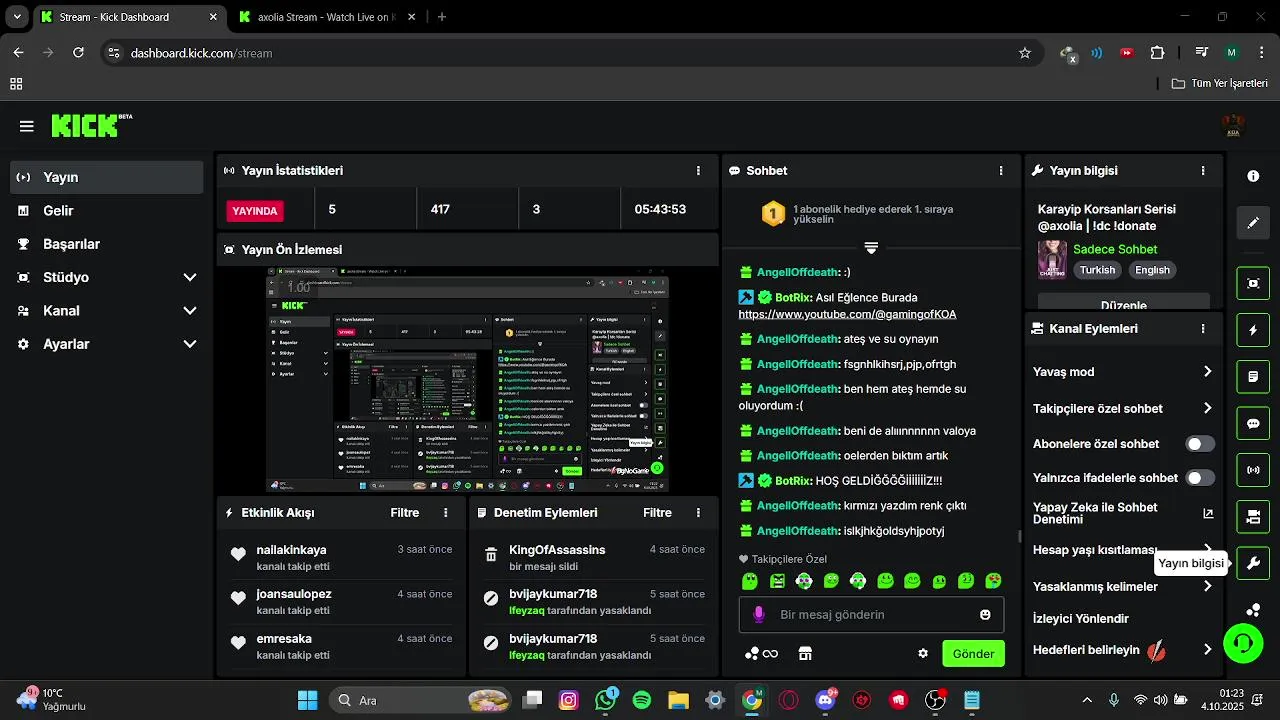This screenshot has height=720, width=1280.
Task: Click the green Gönder button
Action: click(973, 654)
